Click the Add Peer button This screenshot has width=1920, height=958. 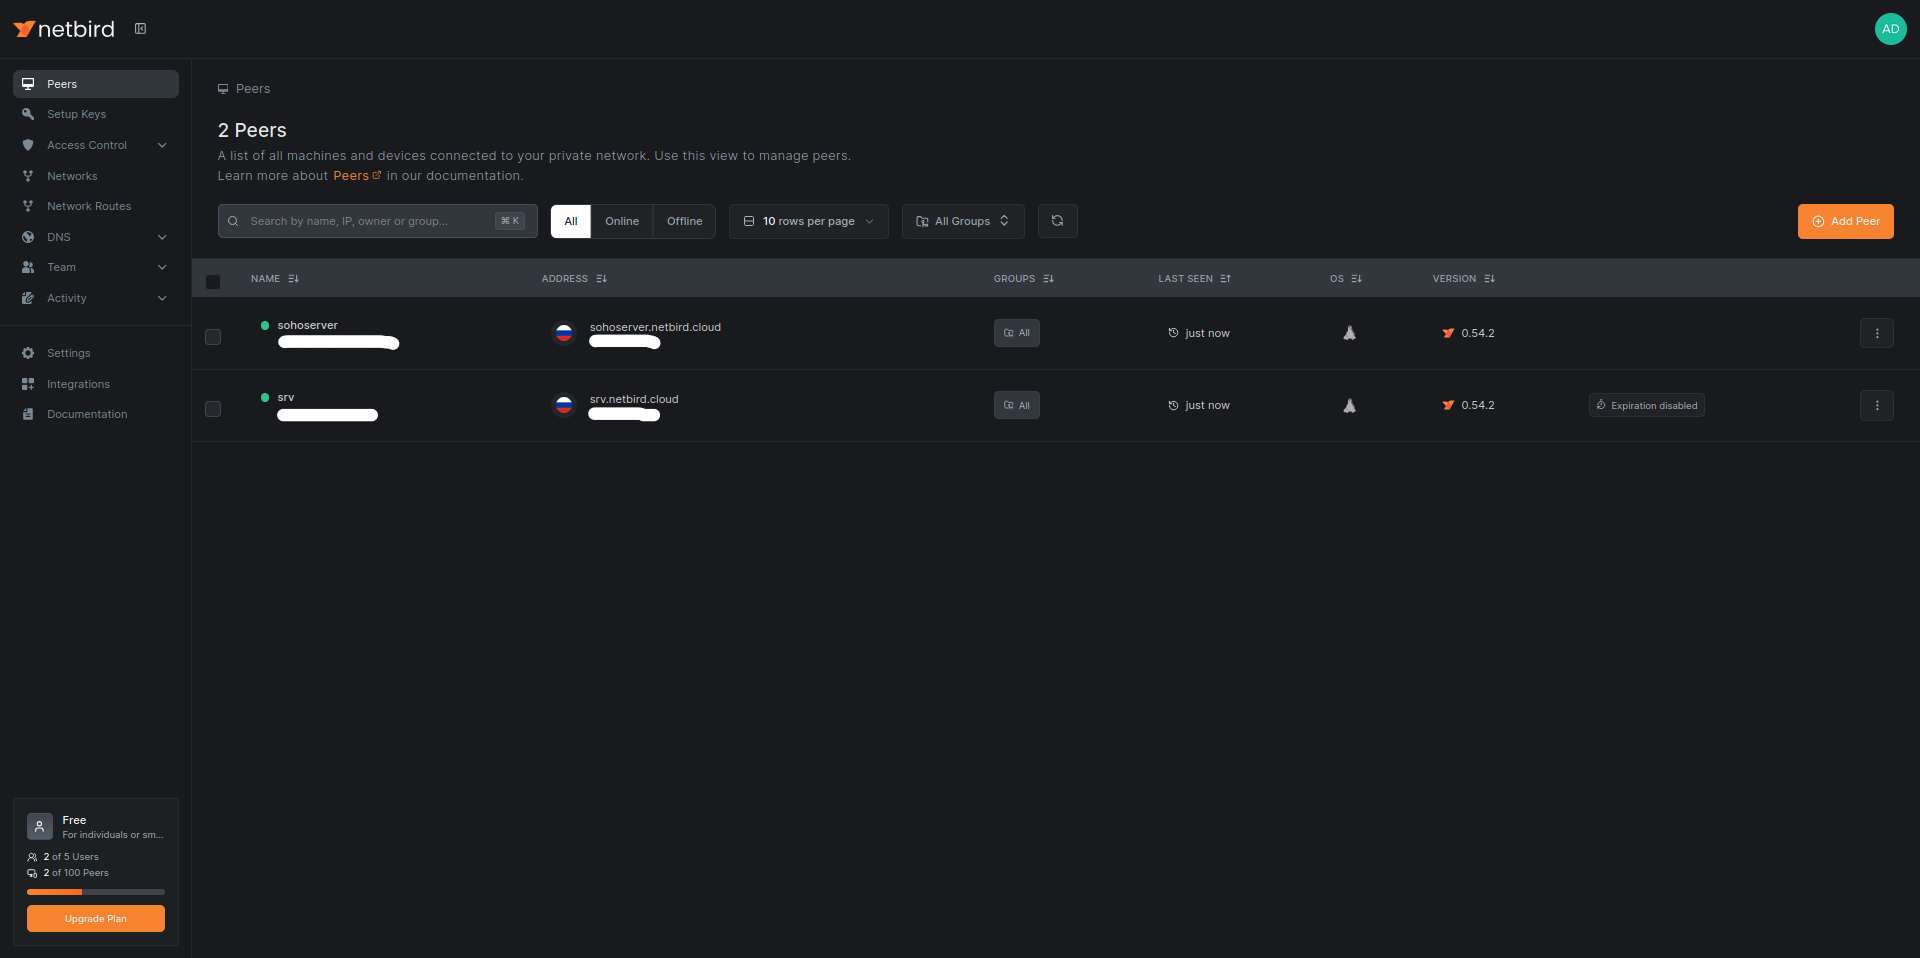1845,221
